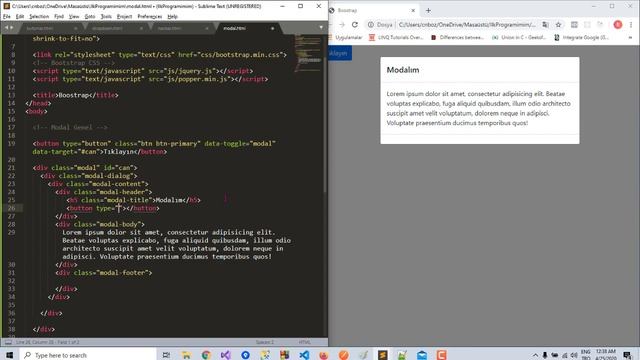This screenshot has width=640, height=360.
Task: Expand the bookmarks overflow chevron
Action: (x=631, y=38)
